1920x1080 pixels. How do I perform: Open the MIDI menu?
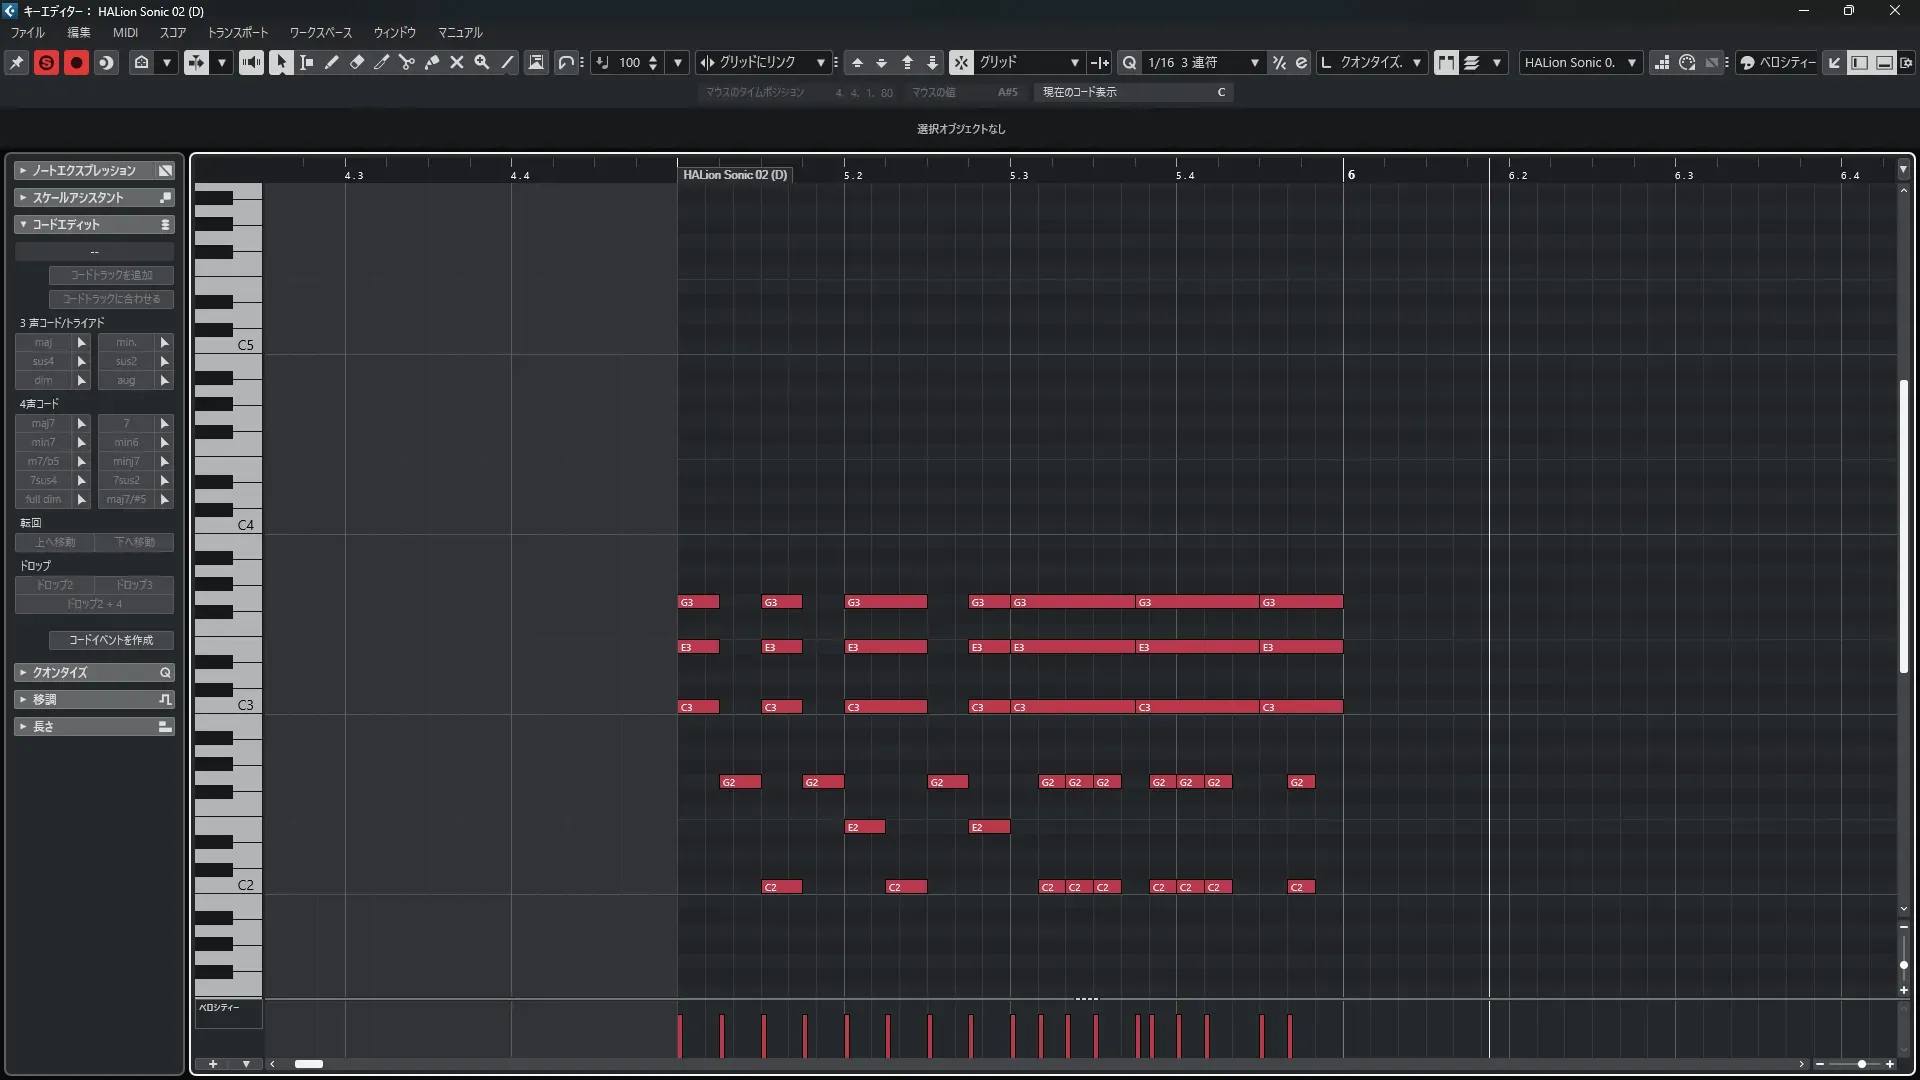(x=125, y=32)
